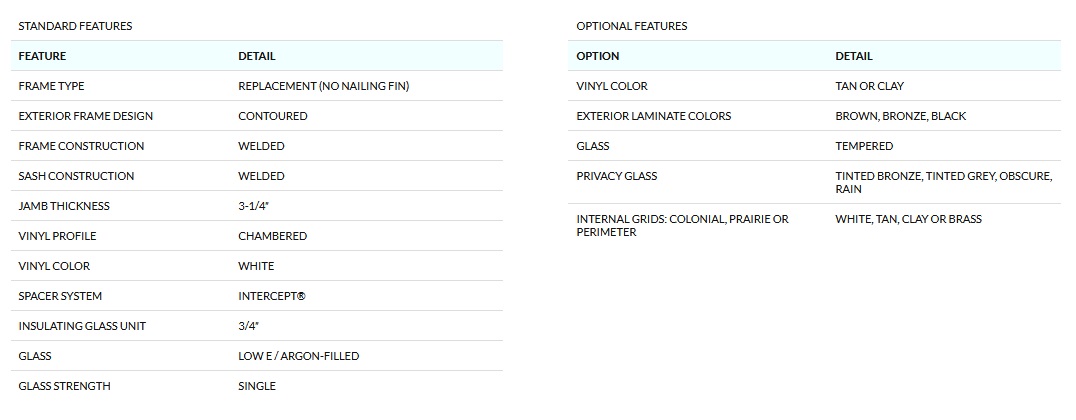Click the LOW E / ARGON-FILLED value
Screen dimensions: 1076x420
pos(298,356)
